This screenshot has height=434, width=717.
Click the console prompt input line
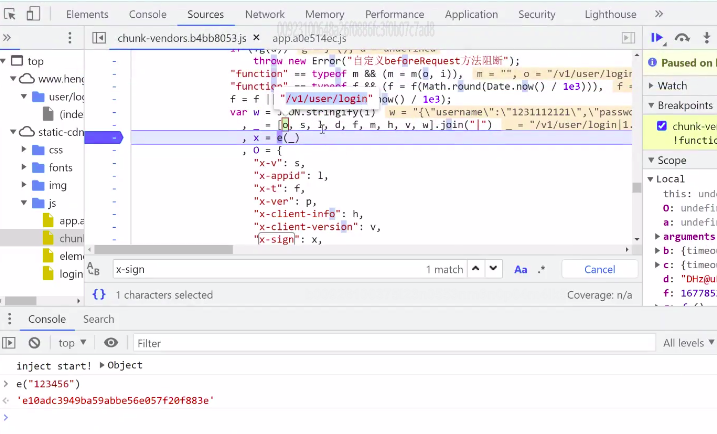pos(358,417)
